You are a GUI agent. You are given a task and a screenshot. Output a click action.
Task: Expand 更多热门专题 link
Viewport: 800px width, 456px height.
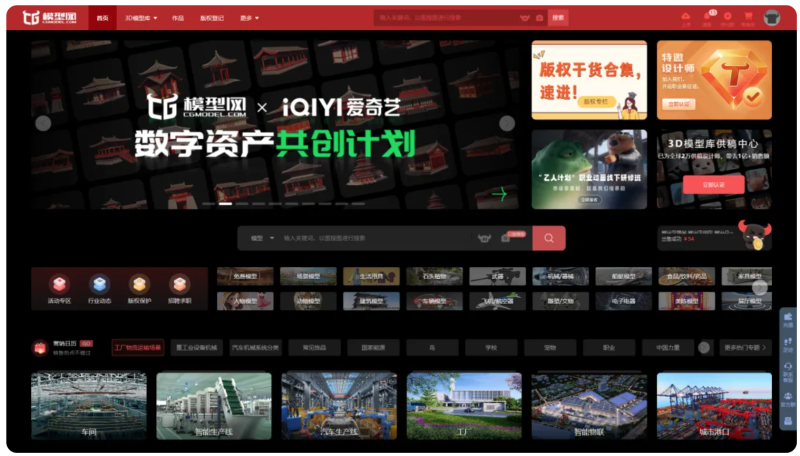(x=745, y=348)
